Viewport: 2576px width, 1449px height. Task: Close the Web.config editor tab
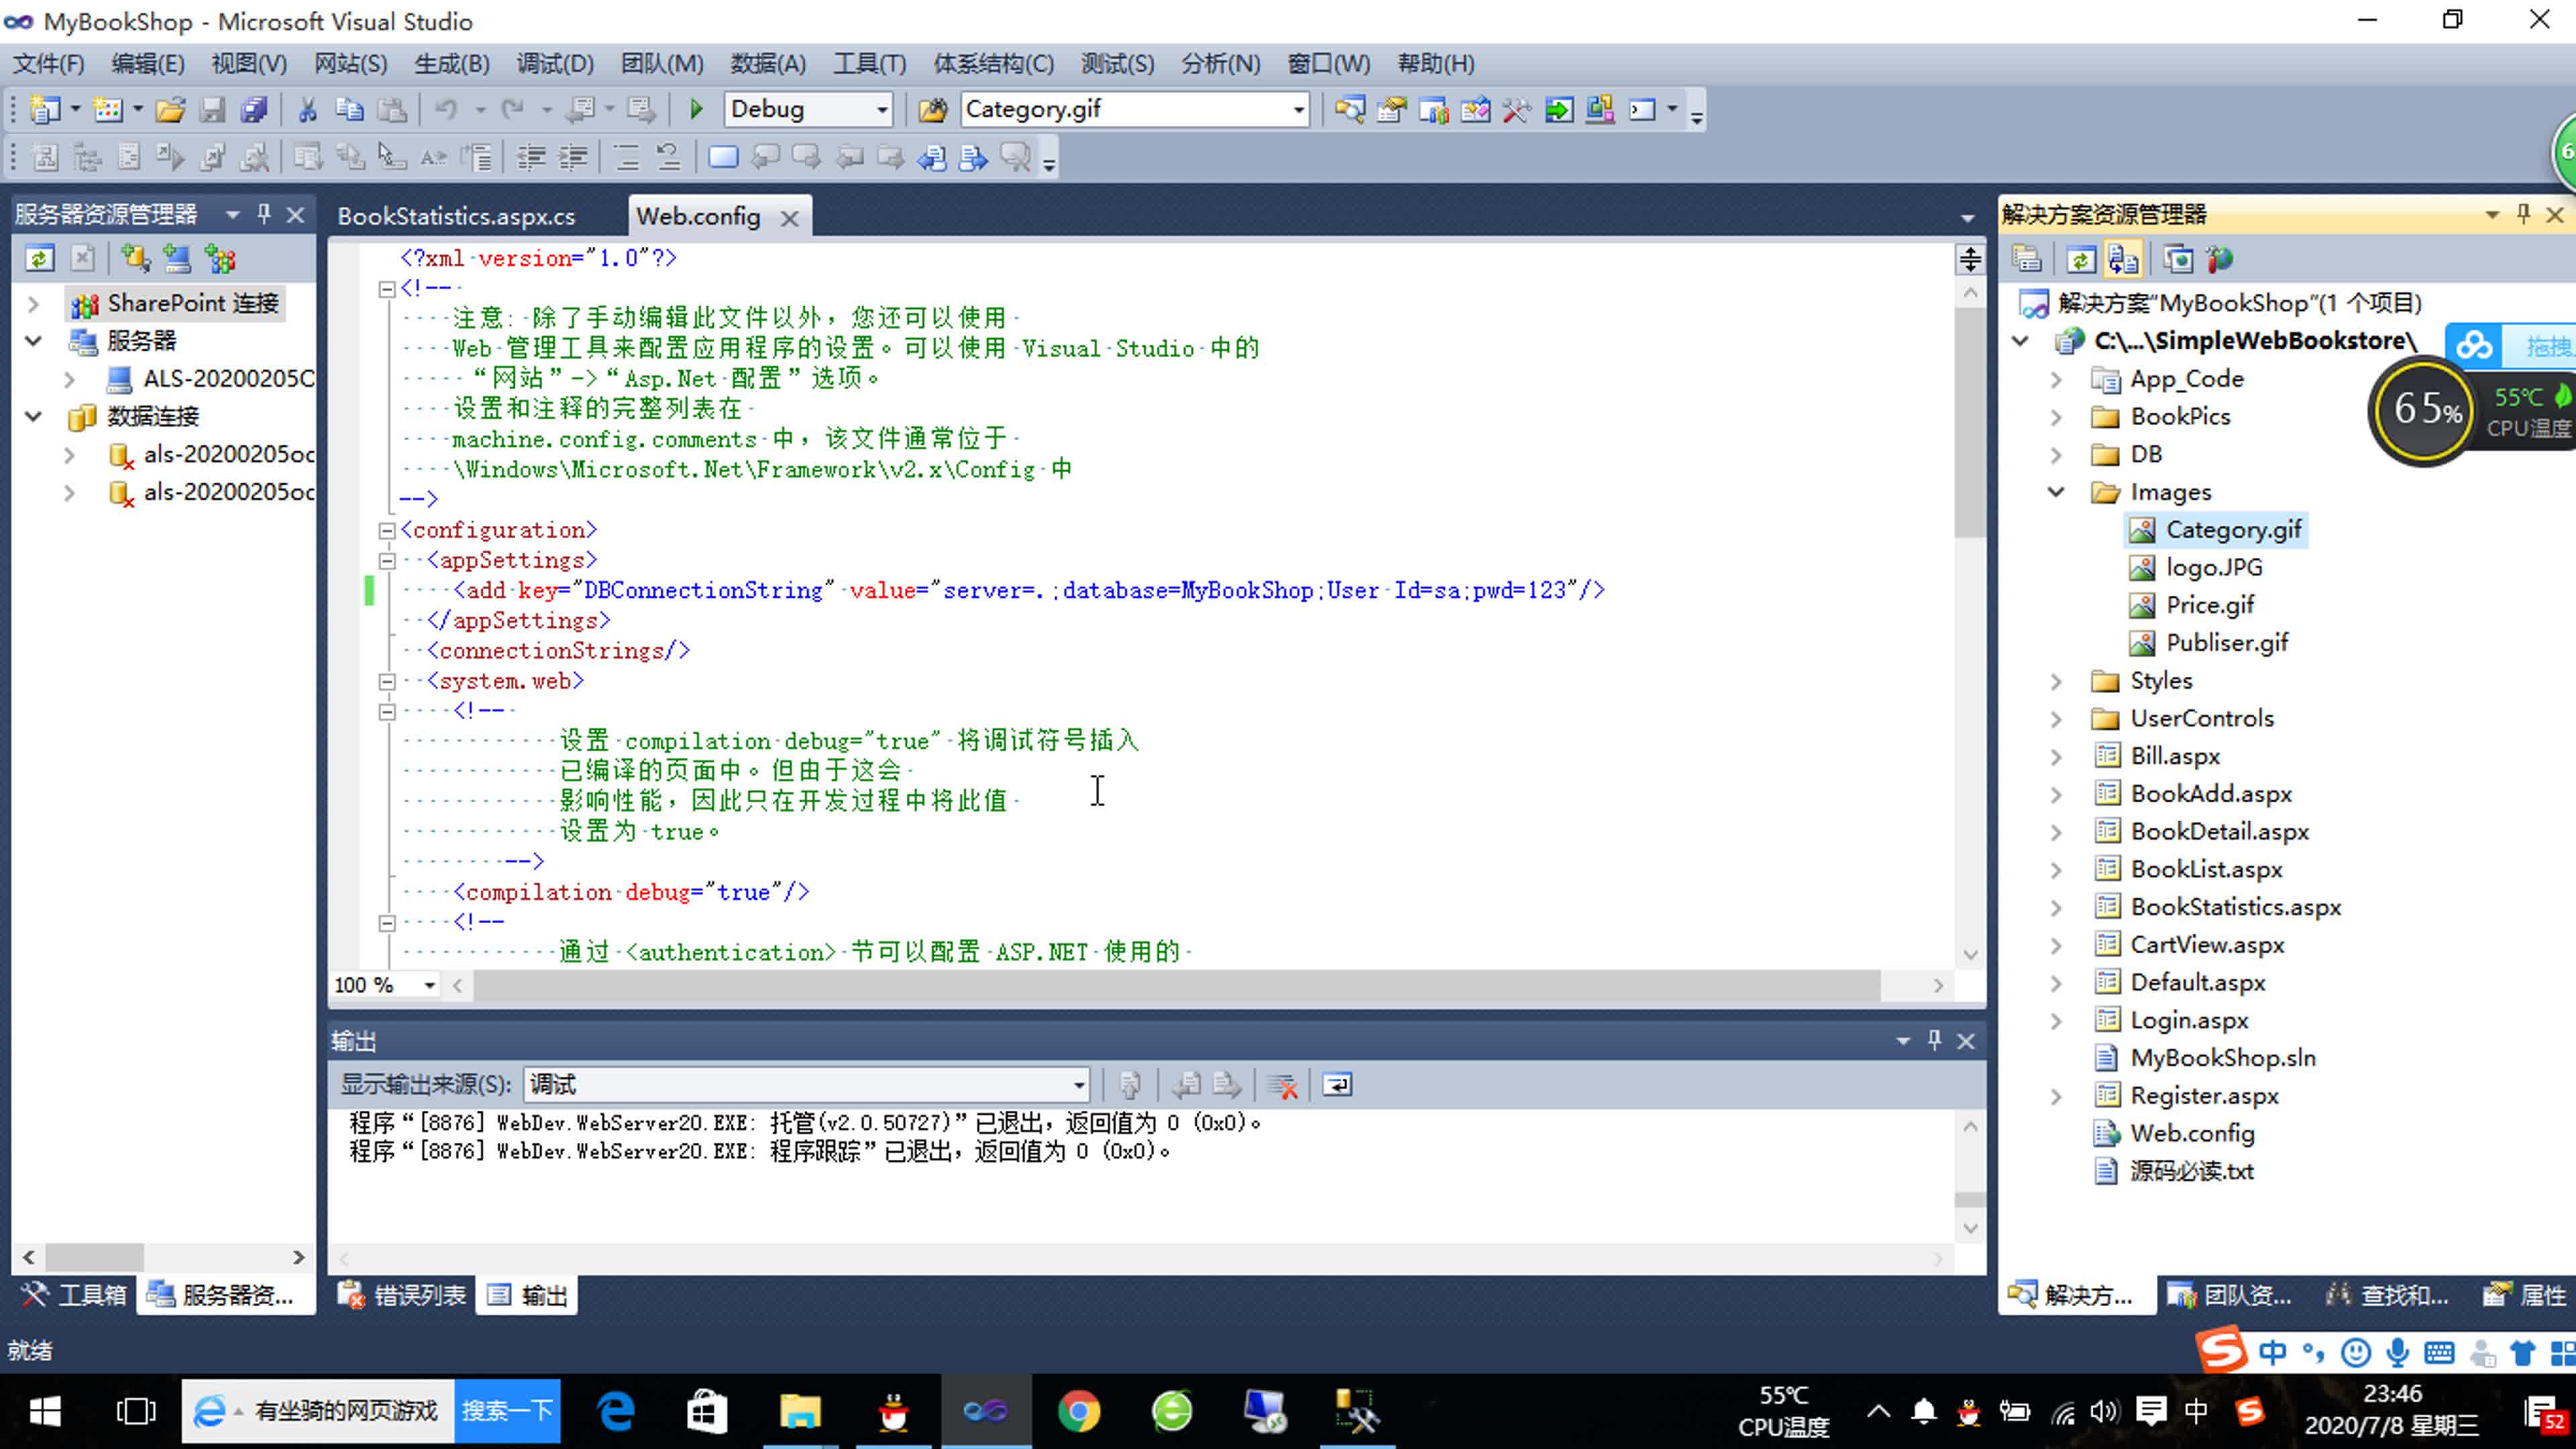click(789, 218)
